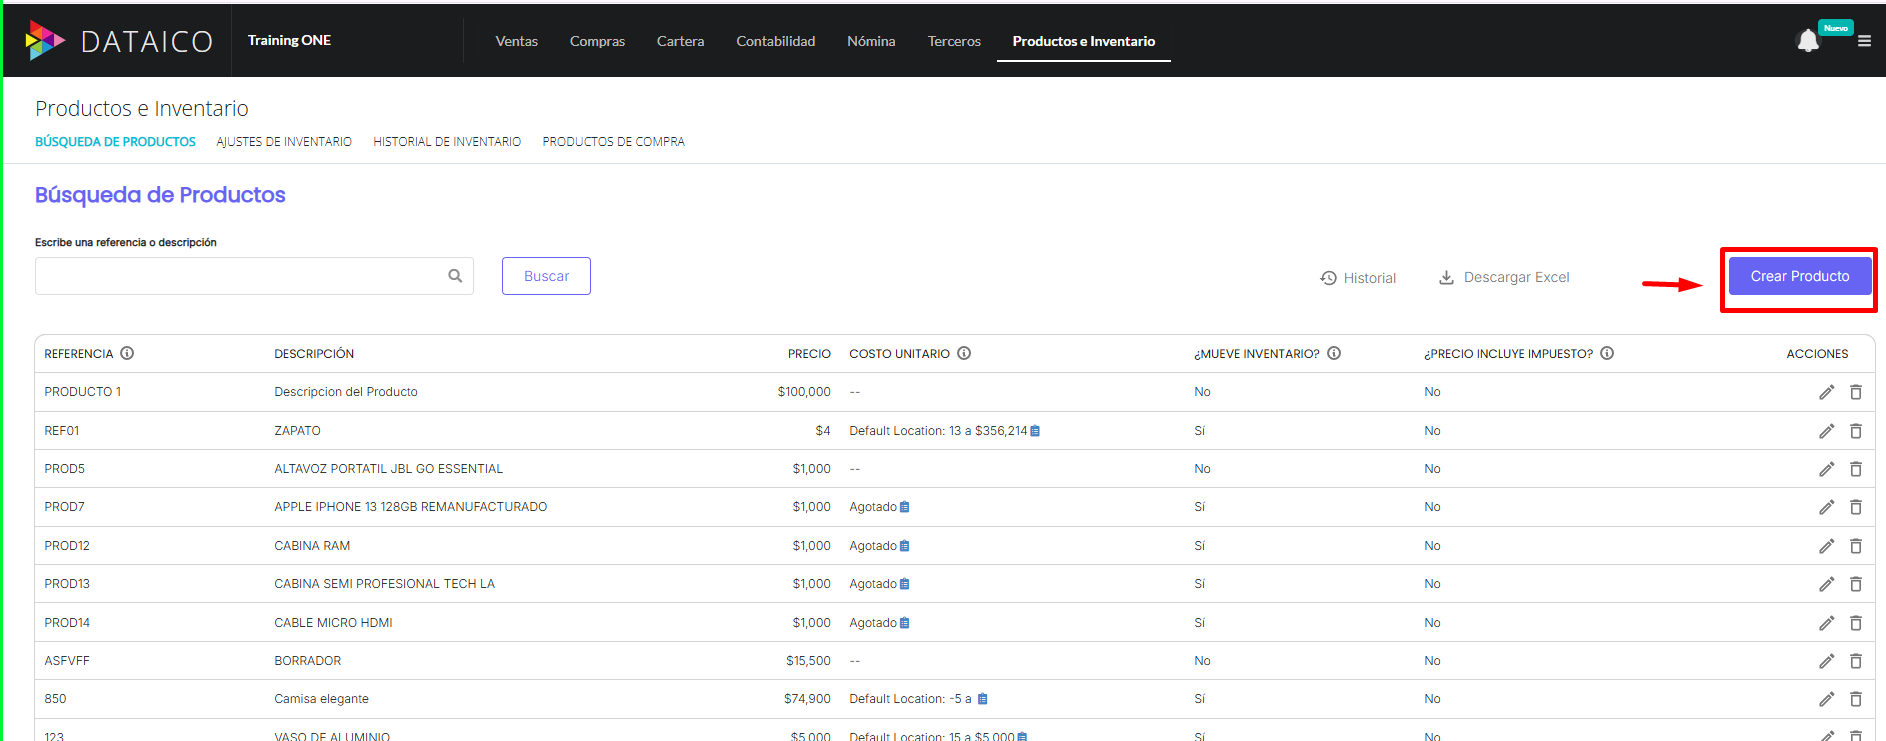Click info icon beside COSTO UNITARIO header
Viewport: 1886px width, 741px height.
click(964, 353)
